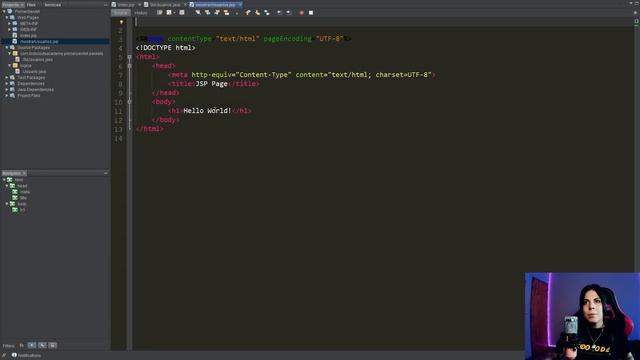Switch to the Services panel tab
The width and height of the screenshot is (640, 360).
coord(53,4)
